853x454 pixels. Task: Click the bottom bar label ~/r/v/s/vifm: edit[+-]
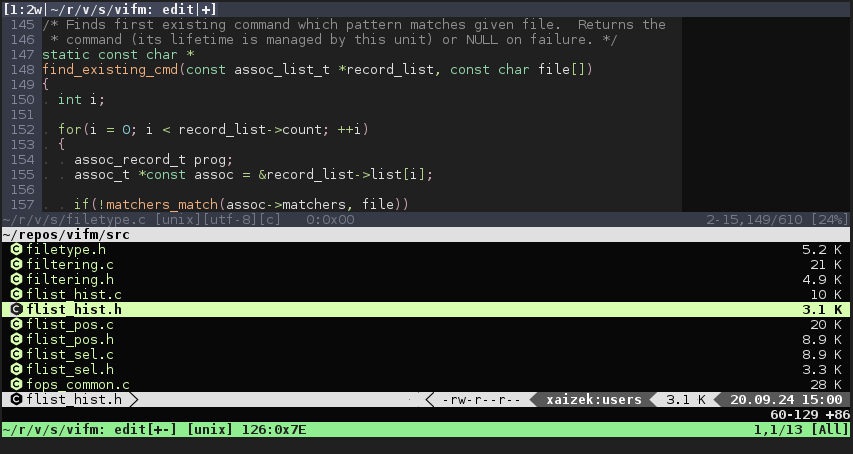coord(90,430)
